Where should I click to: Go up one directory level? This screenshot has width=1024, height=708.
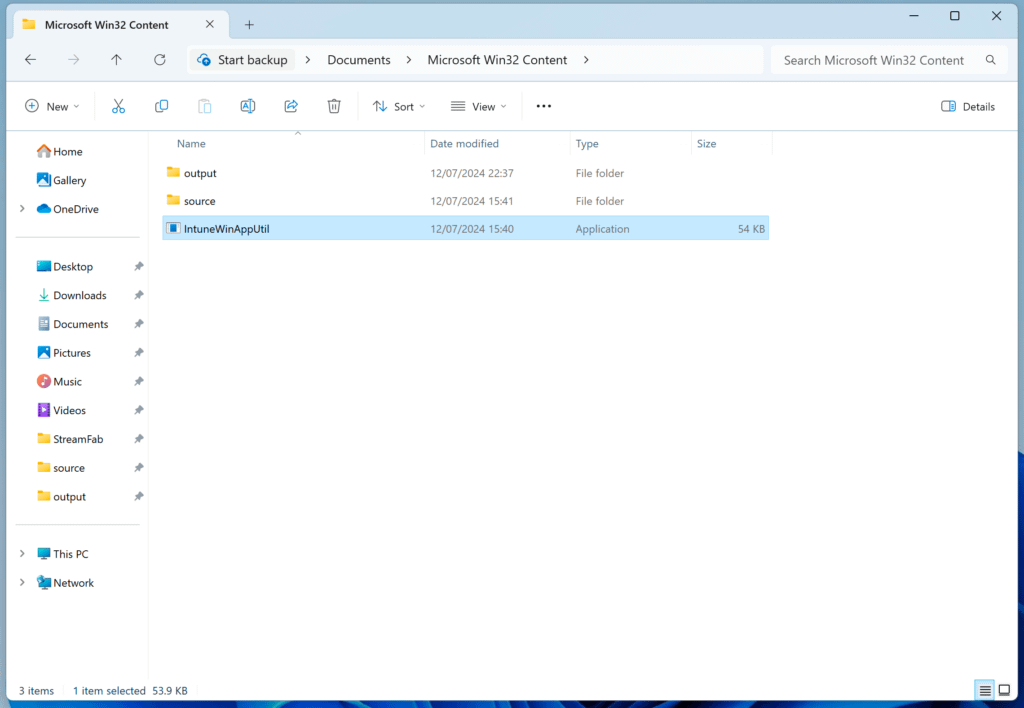(x=116, y=60)
